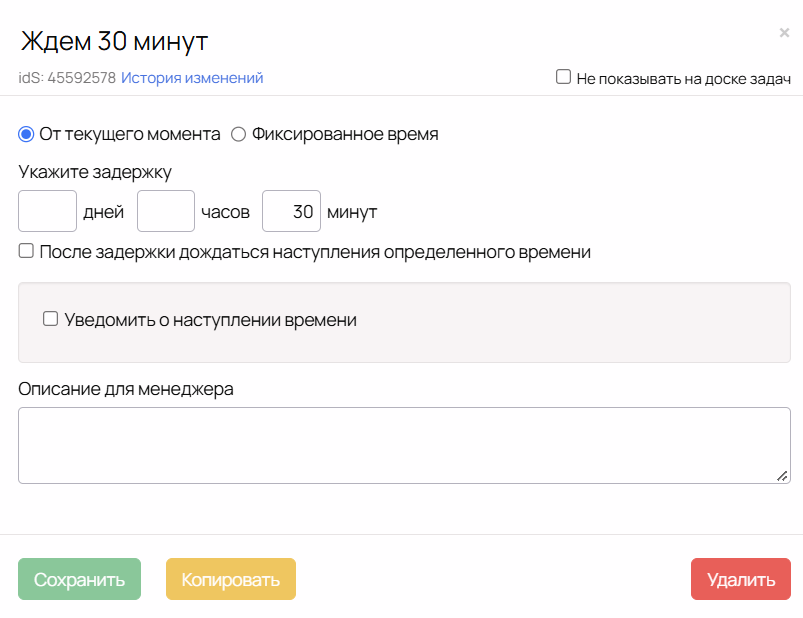Click the idS: 45592578 text
The height and width of the screenshot is (618, 803).
[67, 78]
